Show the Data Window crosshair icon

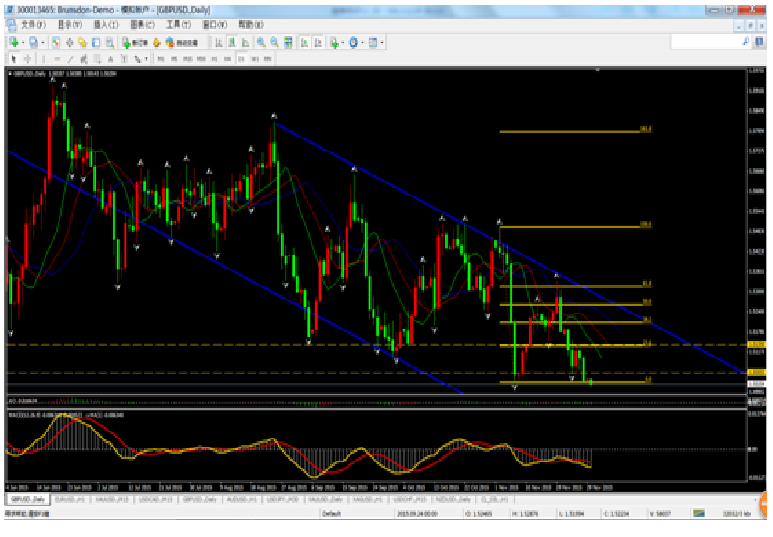coord(70,43)
